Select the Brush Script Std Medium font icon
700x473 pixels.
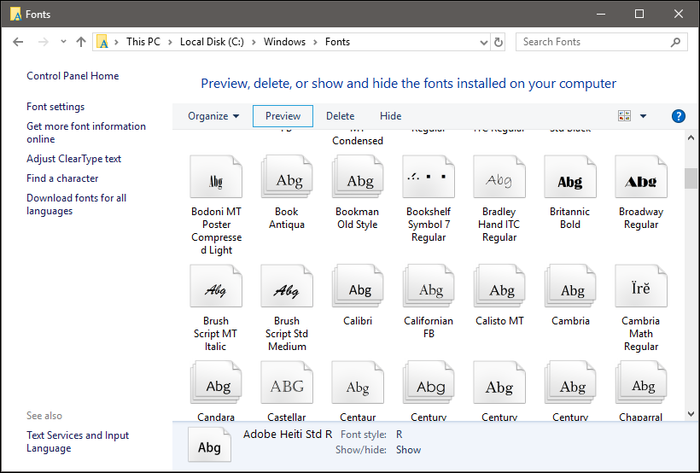click(287, 286)
